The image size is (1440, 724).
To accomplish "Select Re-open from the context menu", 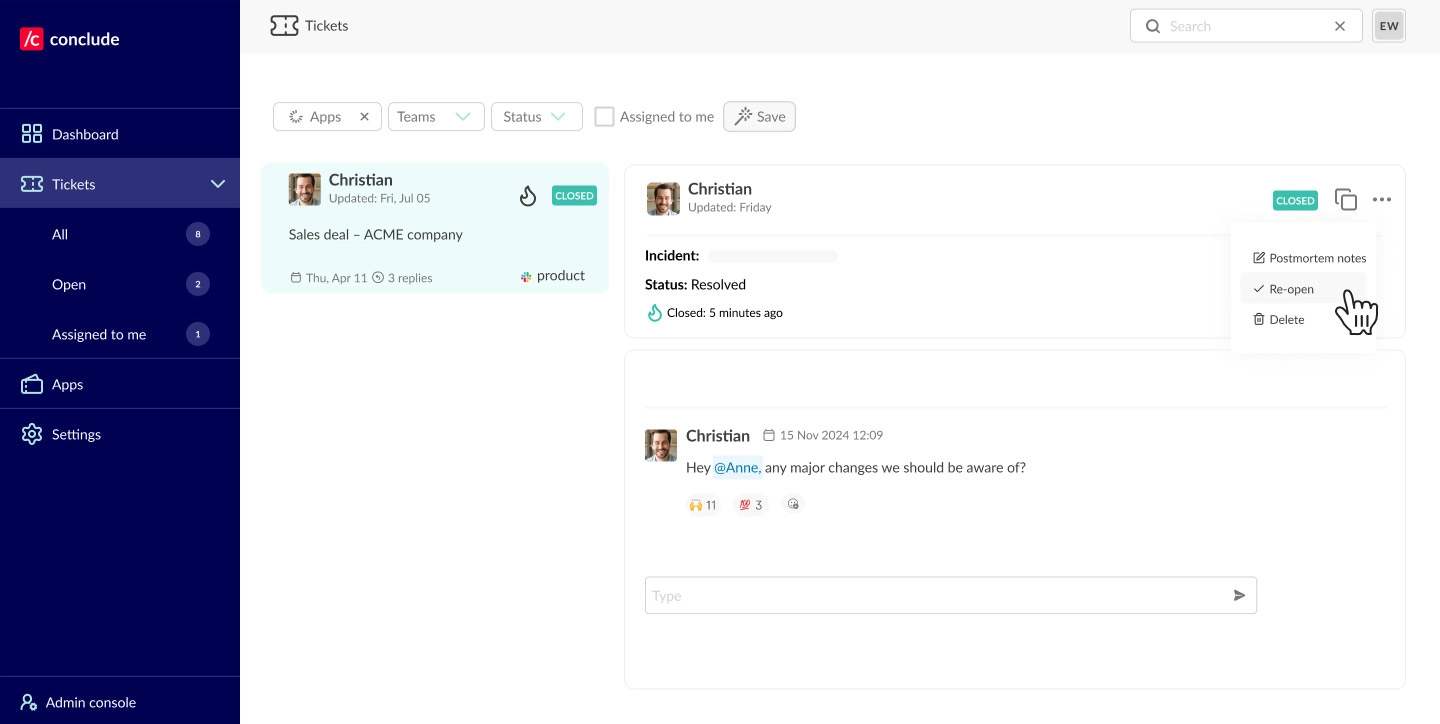I will pos(1291,289).
